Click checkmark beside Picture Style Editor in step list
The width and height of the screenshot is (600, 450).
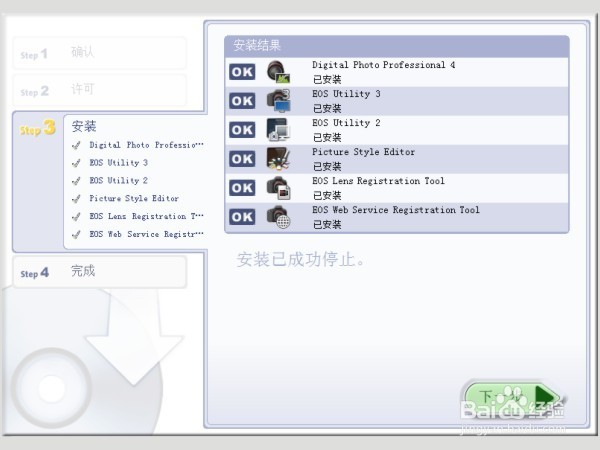point(77,199)
